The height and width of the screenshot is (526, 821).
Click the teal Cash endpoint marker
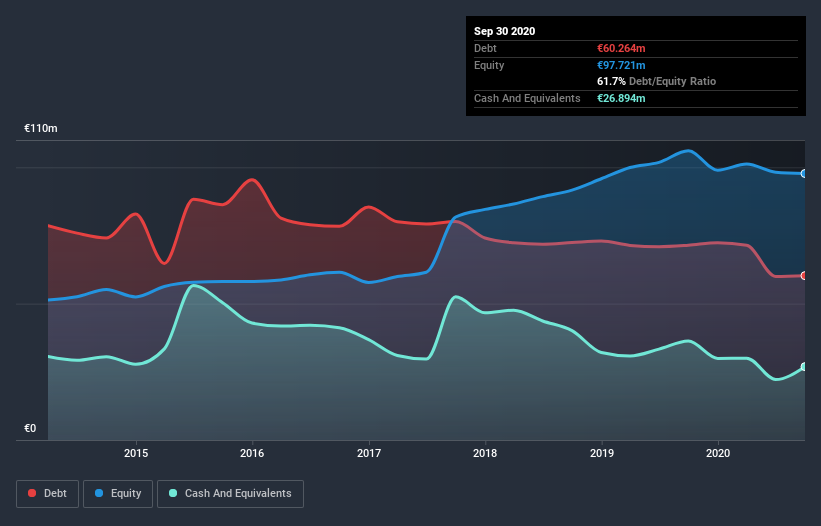(x=805, y=367)
